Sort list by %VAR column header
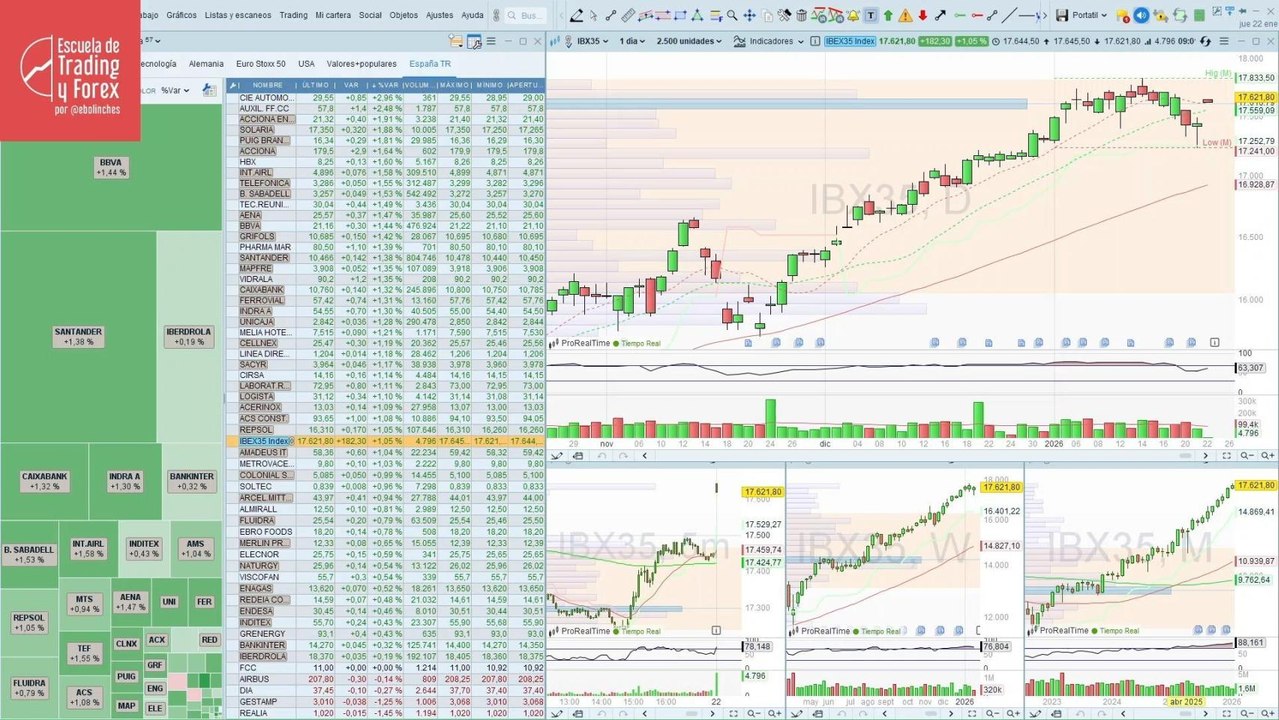Viewport: 1279px width, 720px height. click(387, 86)
